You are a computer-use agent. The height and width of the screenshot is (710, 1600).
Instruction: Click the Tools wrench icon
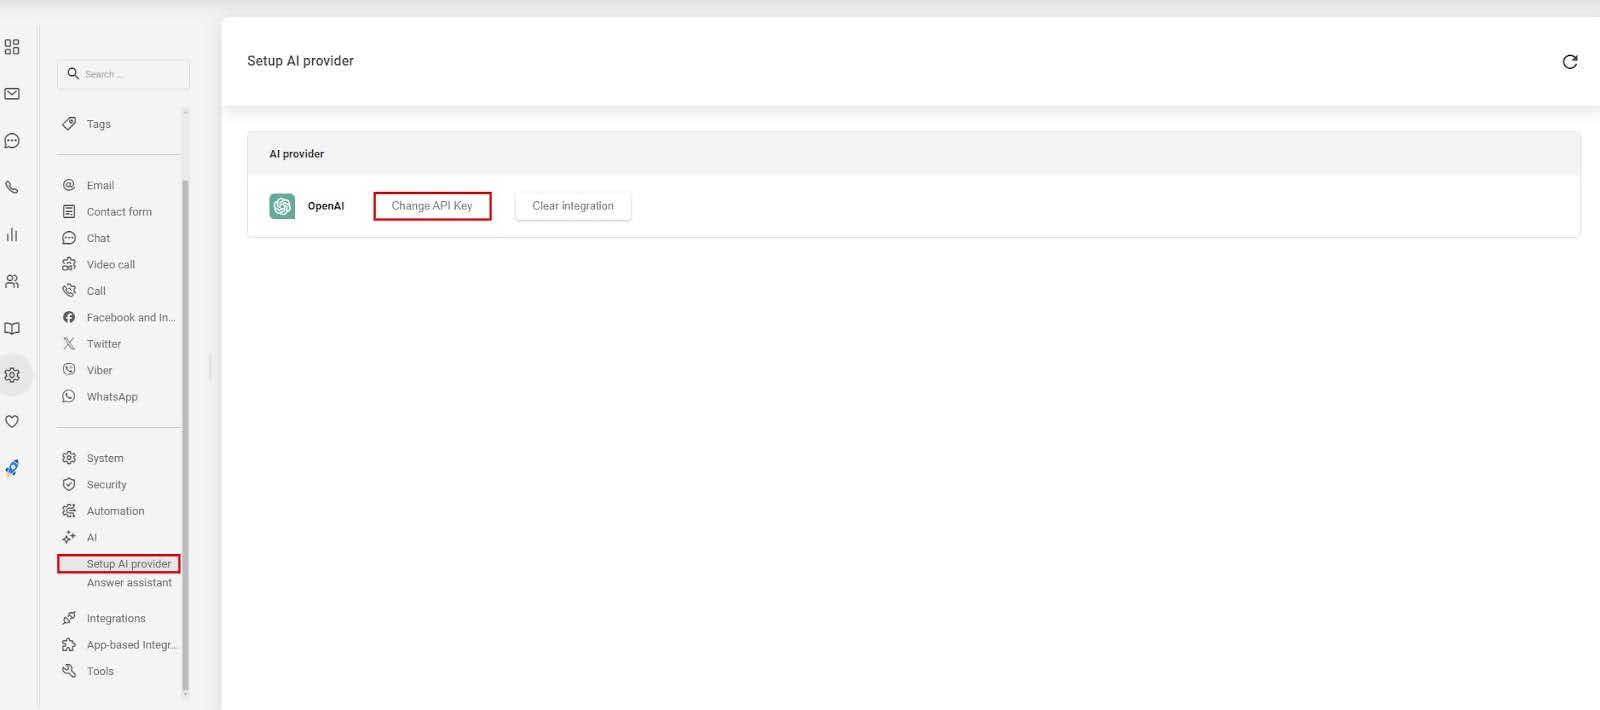(x=69, y=672)
